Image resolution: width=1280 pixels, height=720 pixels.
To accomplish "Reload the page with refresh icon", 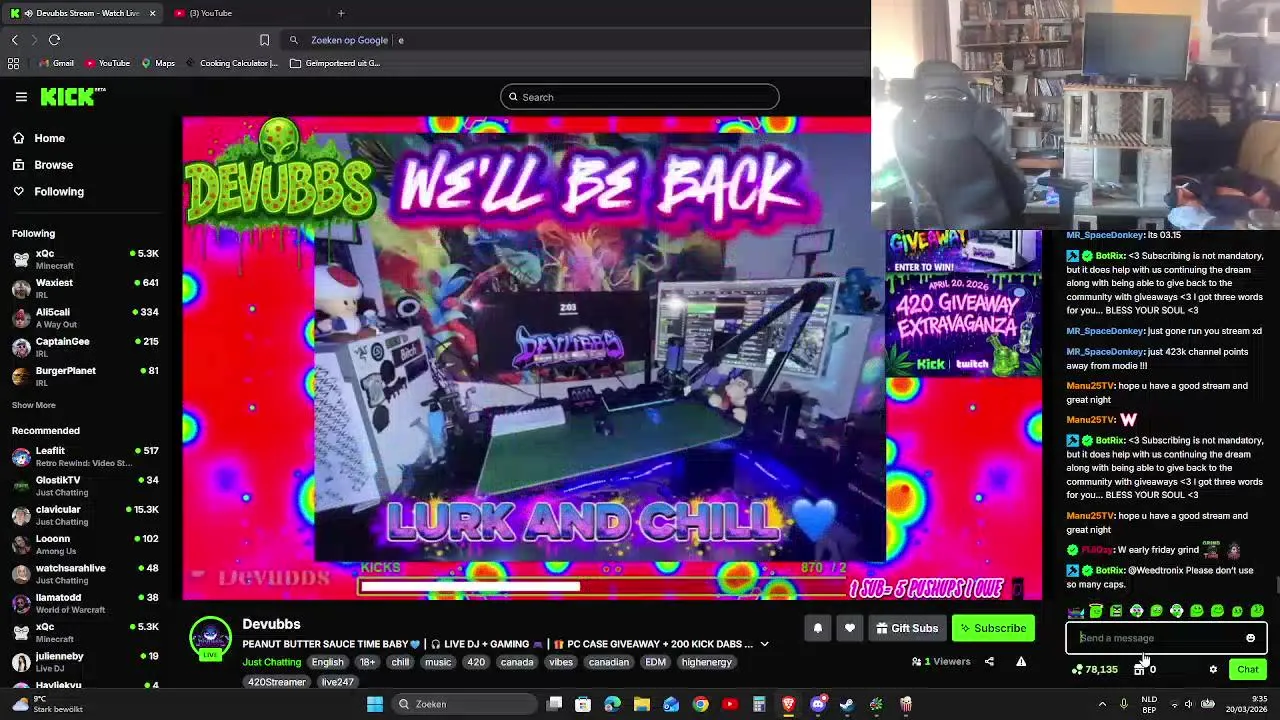I will pyautogui.click(x=54, y=40).
